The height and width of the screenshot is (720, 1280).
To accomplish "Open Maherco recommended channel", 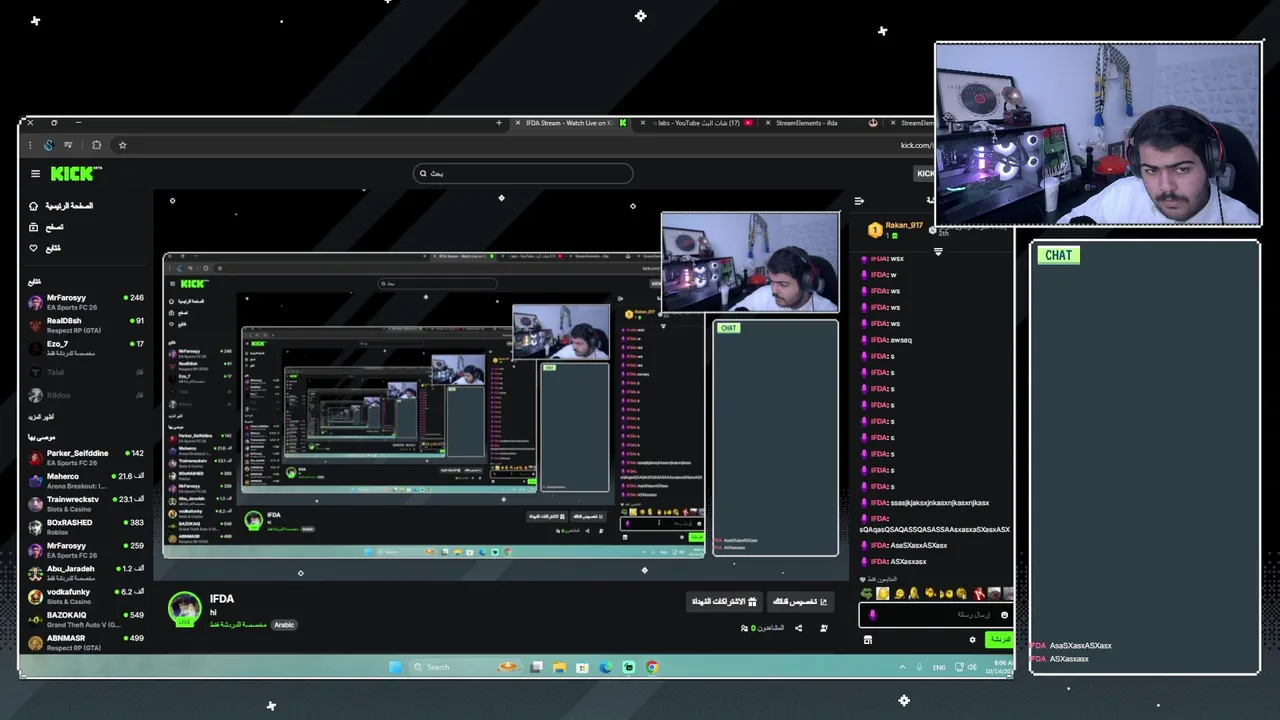I will 86,481.
